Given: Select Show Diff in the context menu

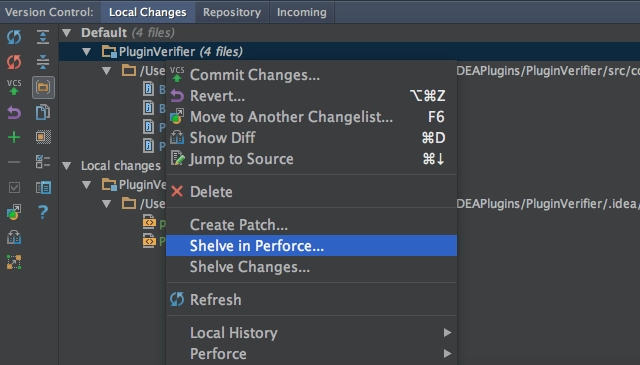Looking at the screenshot, I should point(311,138).
